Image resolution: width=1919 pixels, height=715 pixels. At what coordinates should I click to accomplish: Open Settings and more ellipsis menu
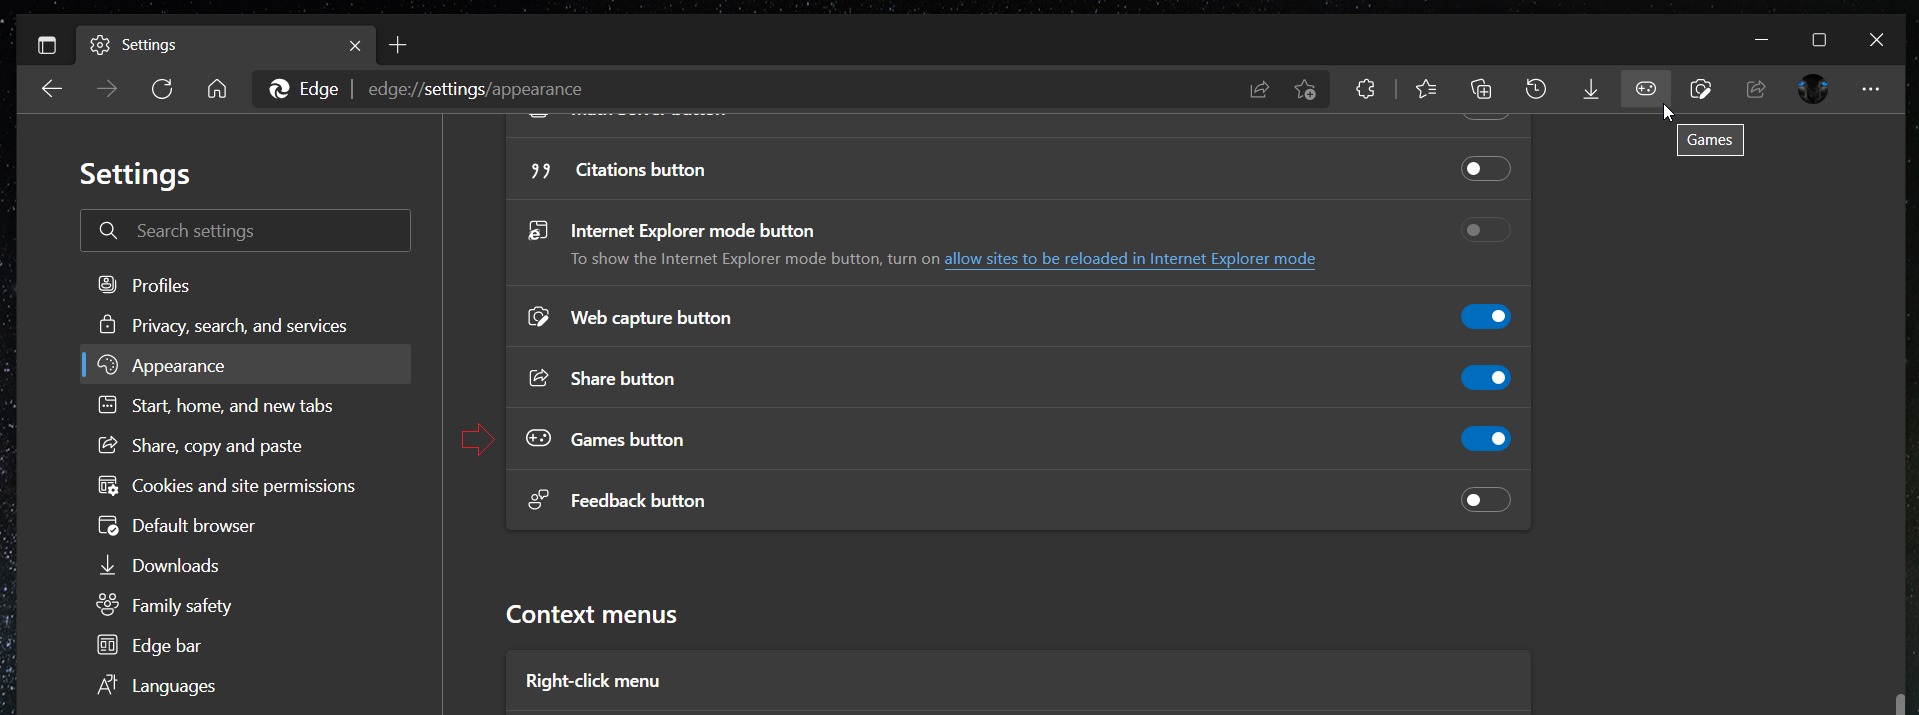coord(1871,89)
